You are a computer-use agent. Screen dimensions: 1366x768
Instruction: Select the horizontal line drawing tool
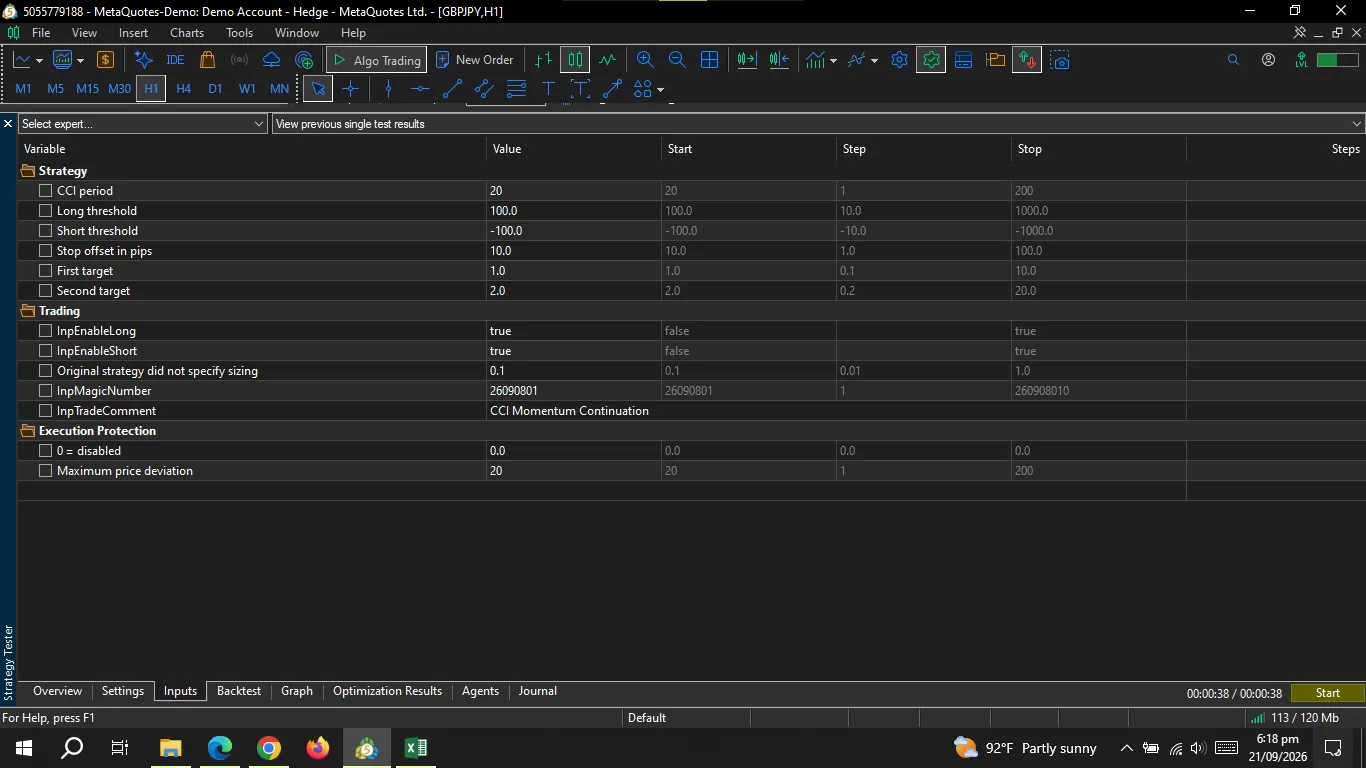pyautogui.click(x=420, y=89)
